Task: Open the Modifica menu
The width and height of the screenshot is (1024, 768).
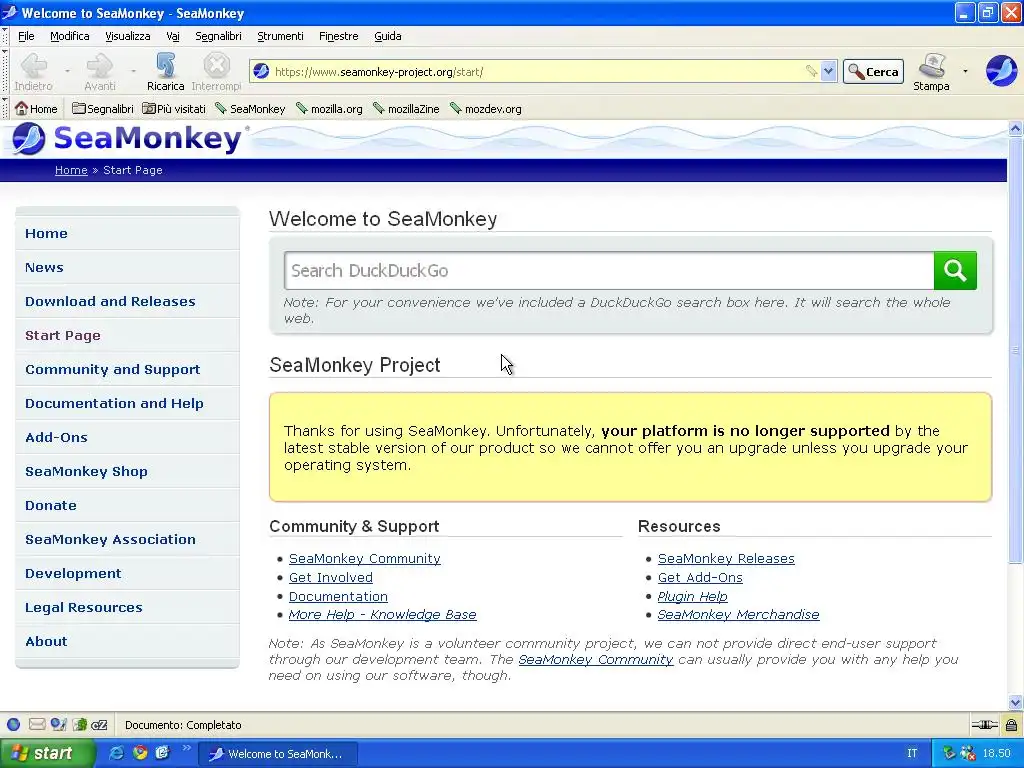Action: pyautogui.click(x=70, y=36)
